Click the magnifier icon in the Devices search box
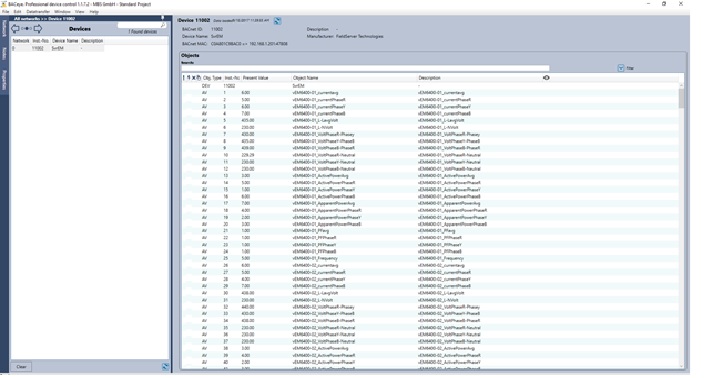This screenshot has height=378, width=718. [163, 25]
